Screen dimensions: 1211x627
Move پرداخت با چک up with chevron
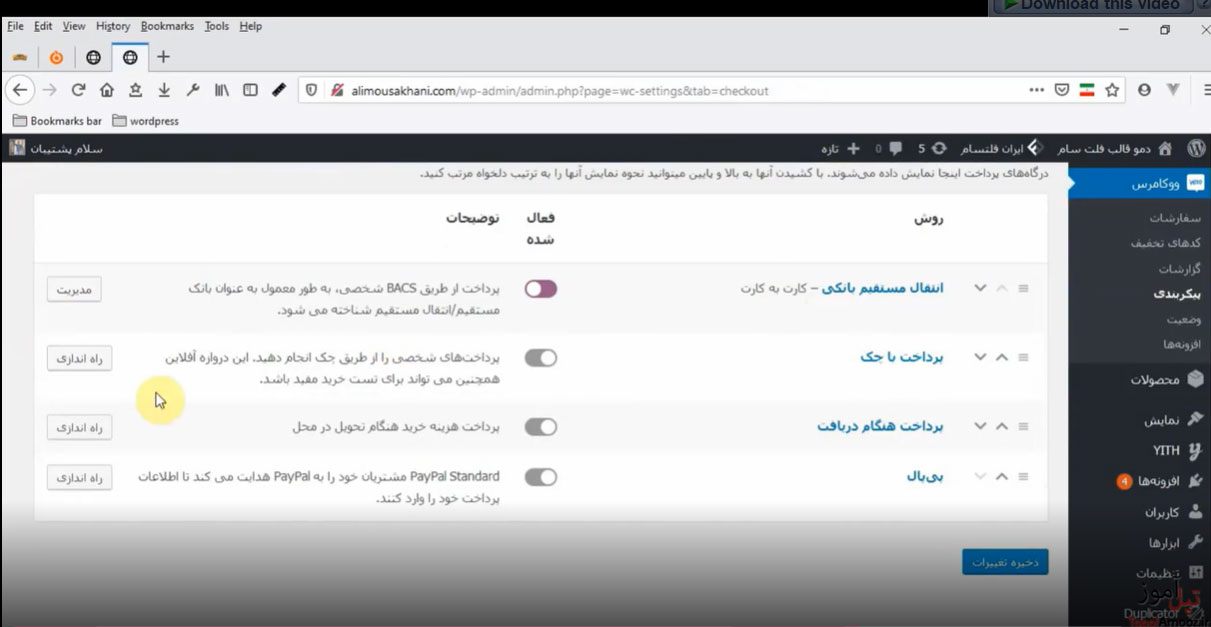[x=1001, y=357]
